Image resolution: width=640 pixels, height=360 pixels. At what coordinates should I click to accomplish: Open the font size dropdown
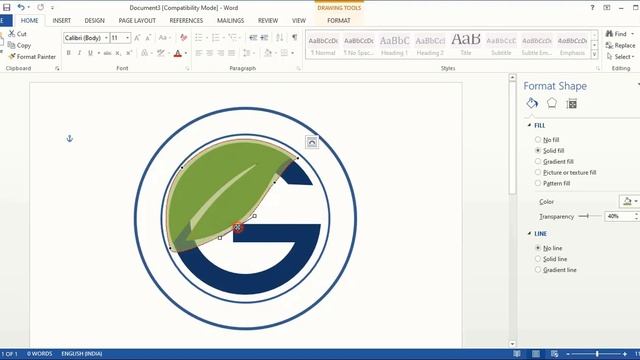(127, 38)
